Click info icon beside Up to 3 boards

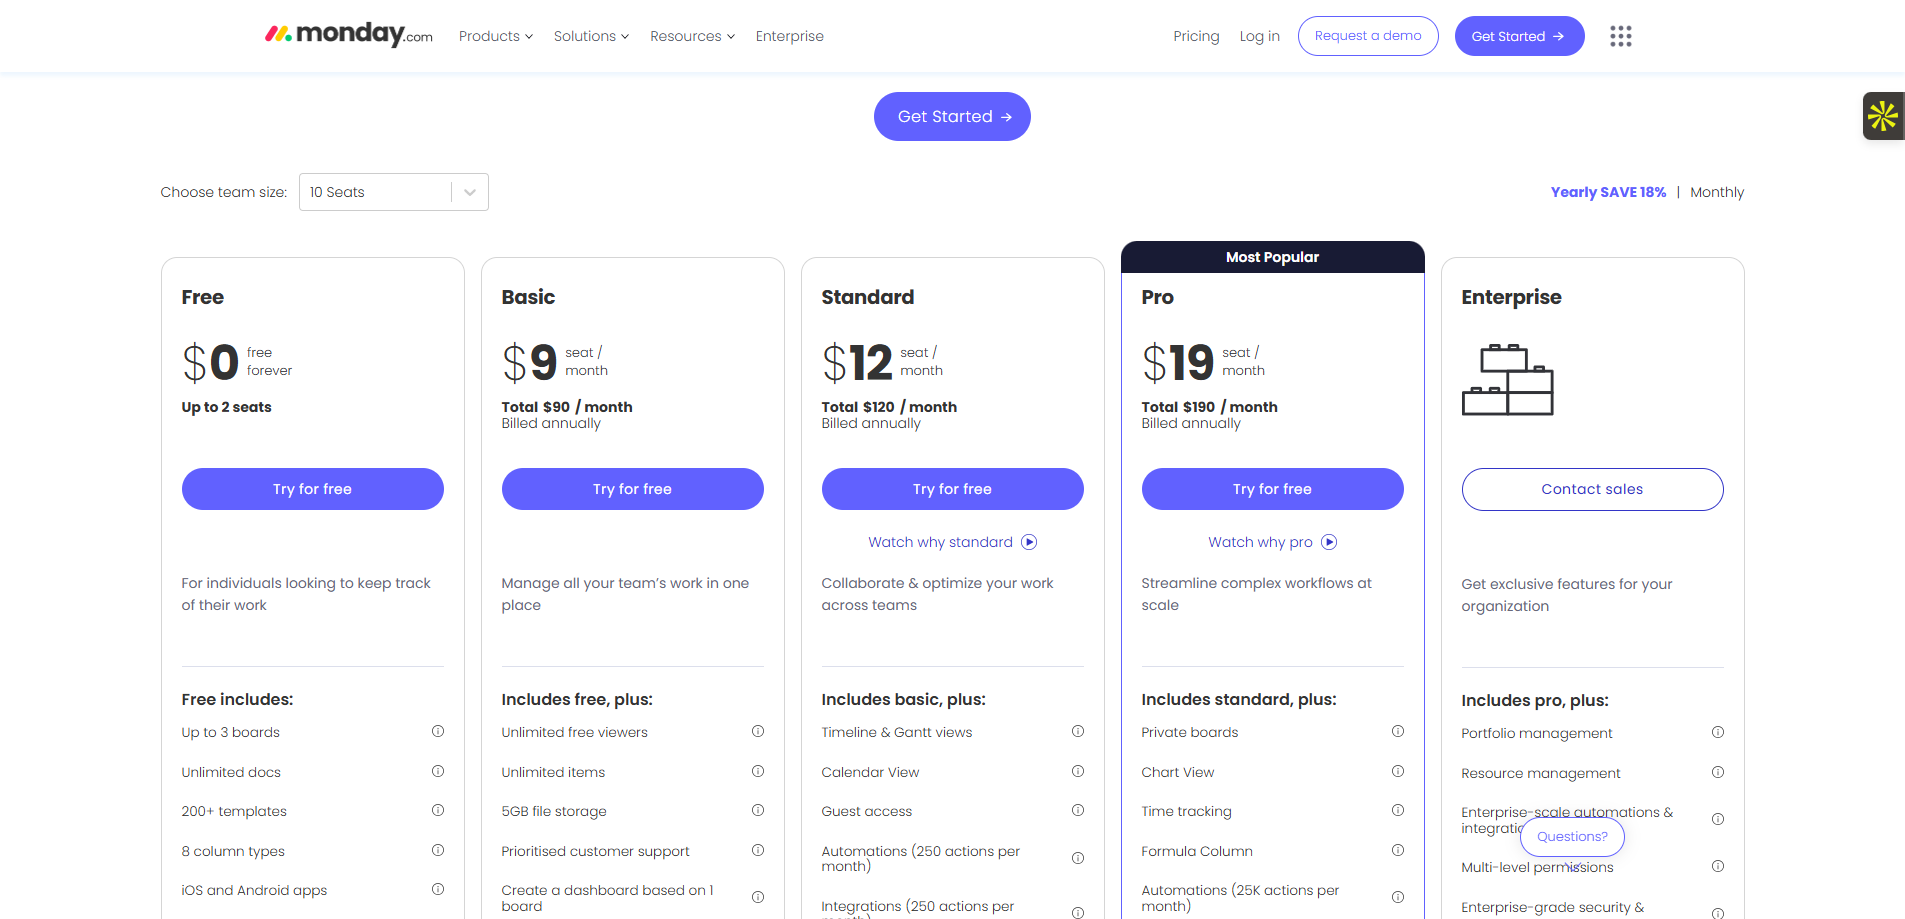coord(438,731)
